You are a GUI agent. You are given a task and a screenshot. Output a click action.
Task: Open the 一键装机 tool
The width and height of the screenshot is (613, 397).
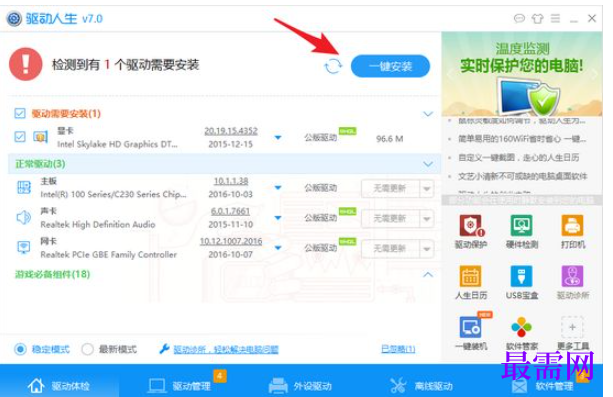click(471, 333)
